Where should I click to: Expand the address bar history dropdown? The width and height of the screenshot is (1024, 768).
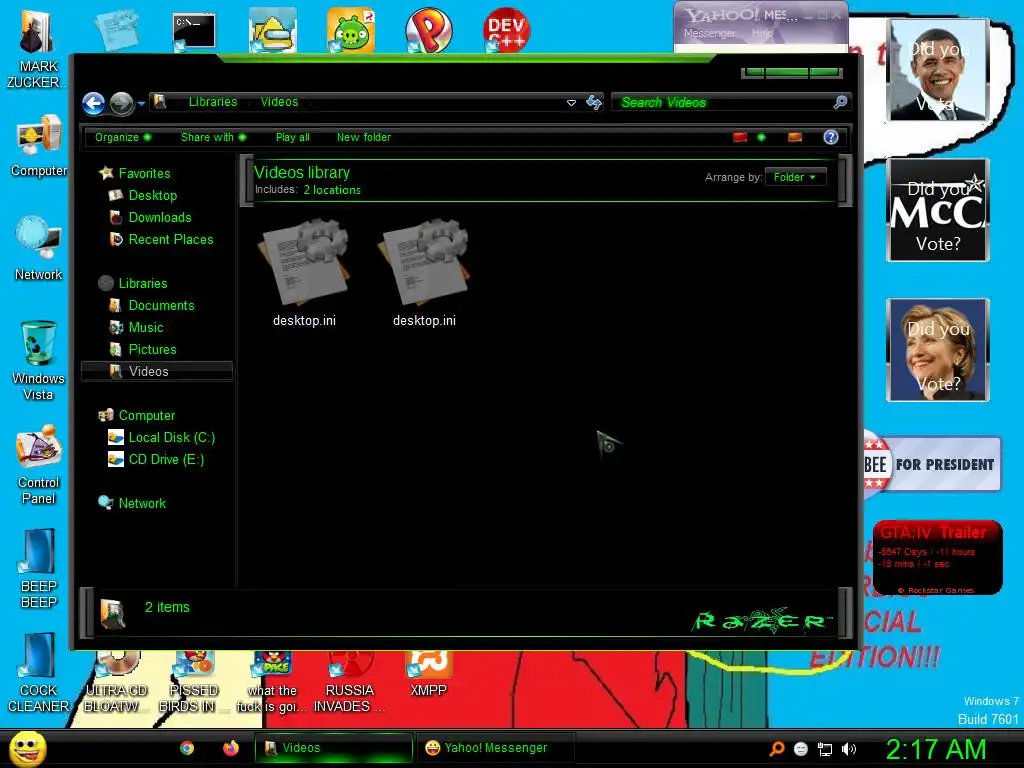tap(571, 103)
